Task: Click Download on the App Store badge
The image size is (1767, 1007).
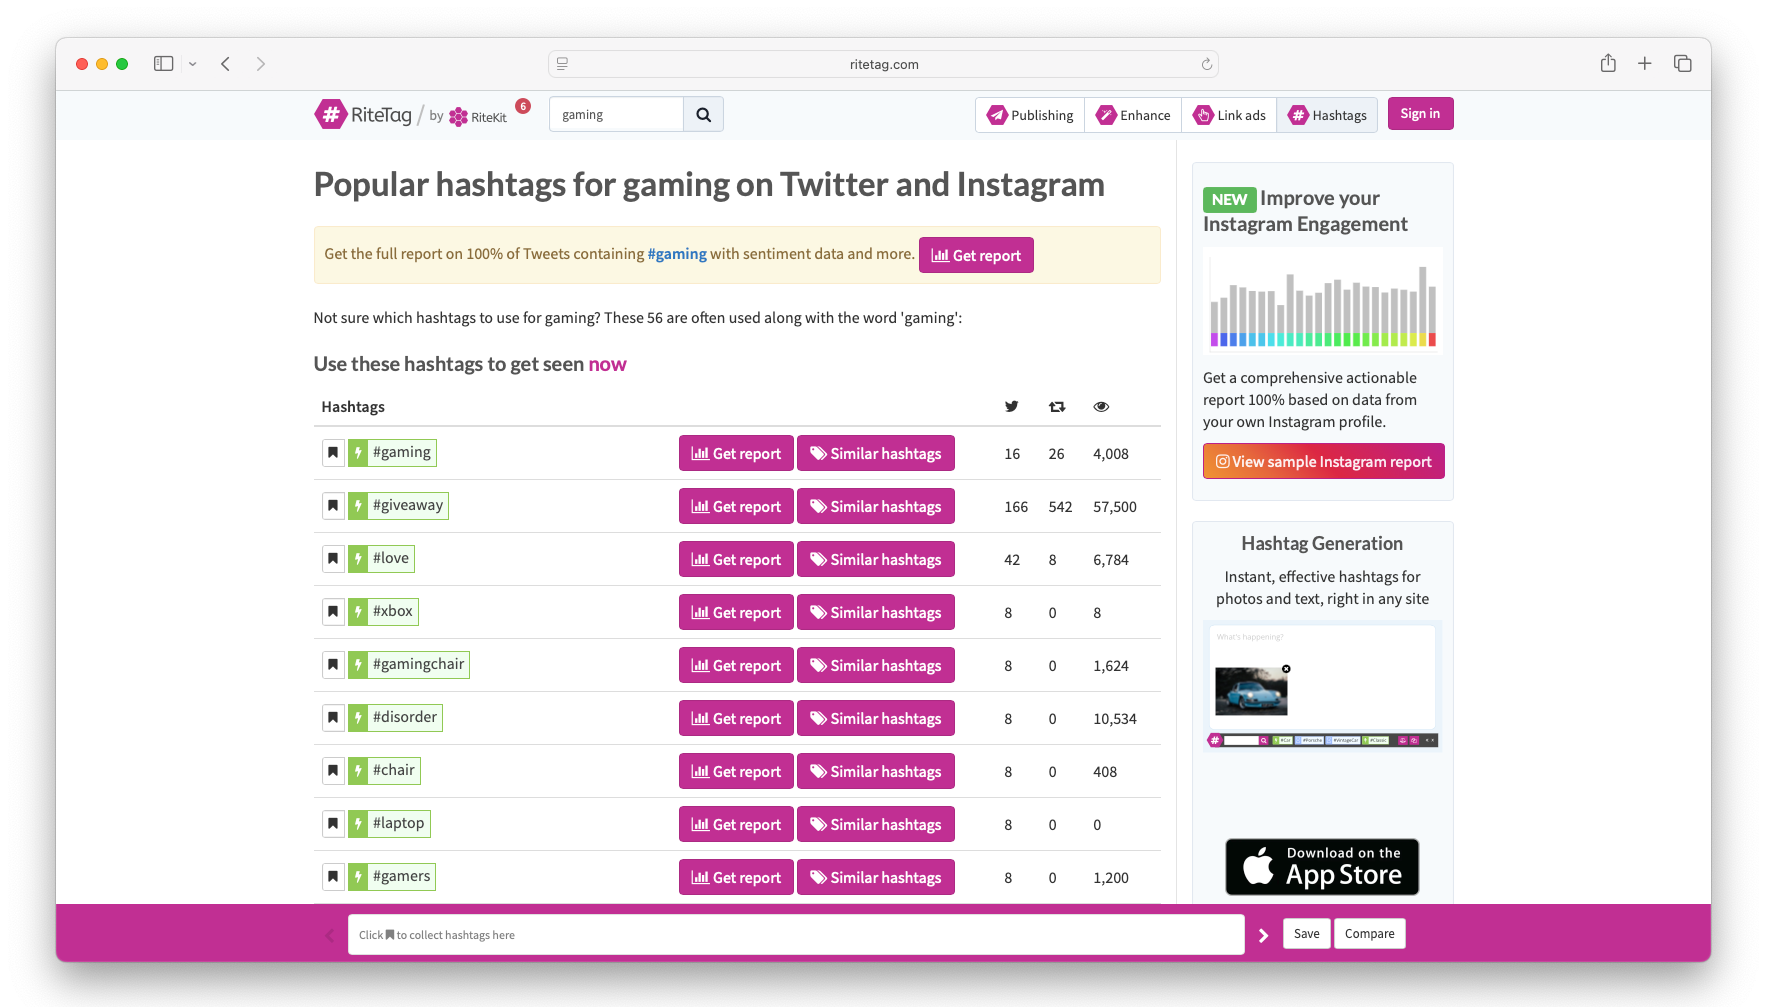Action: click(1322, 866)
